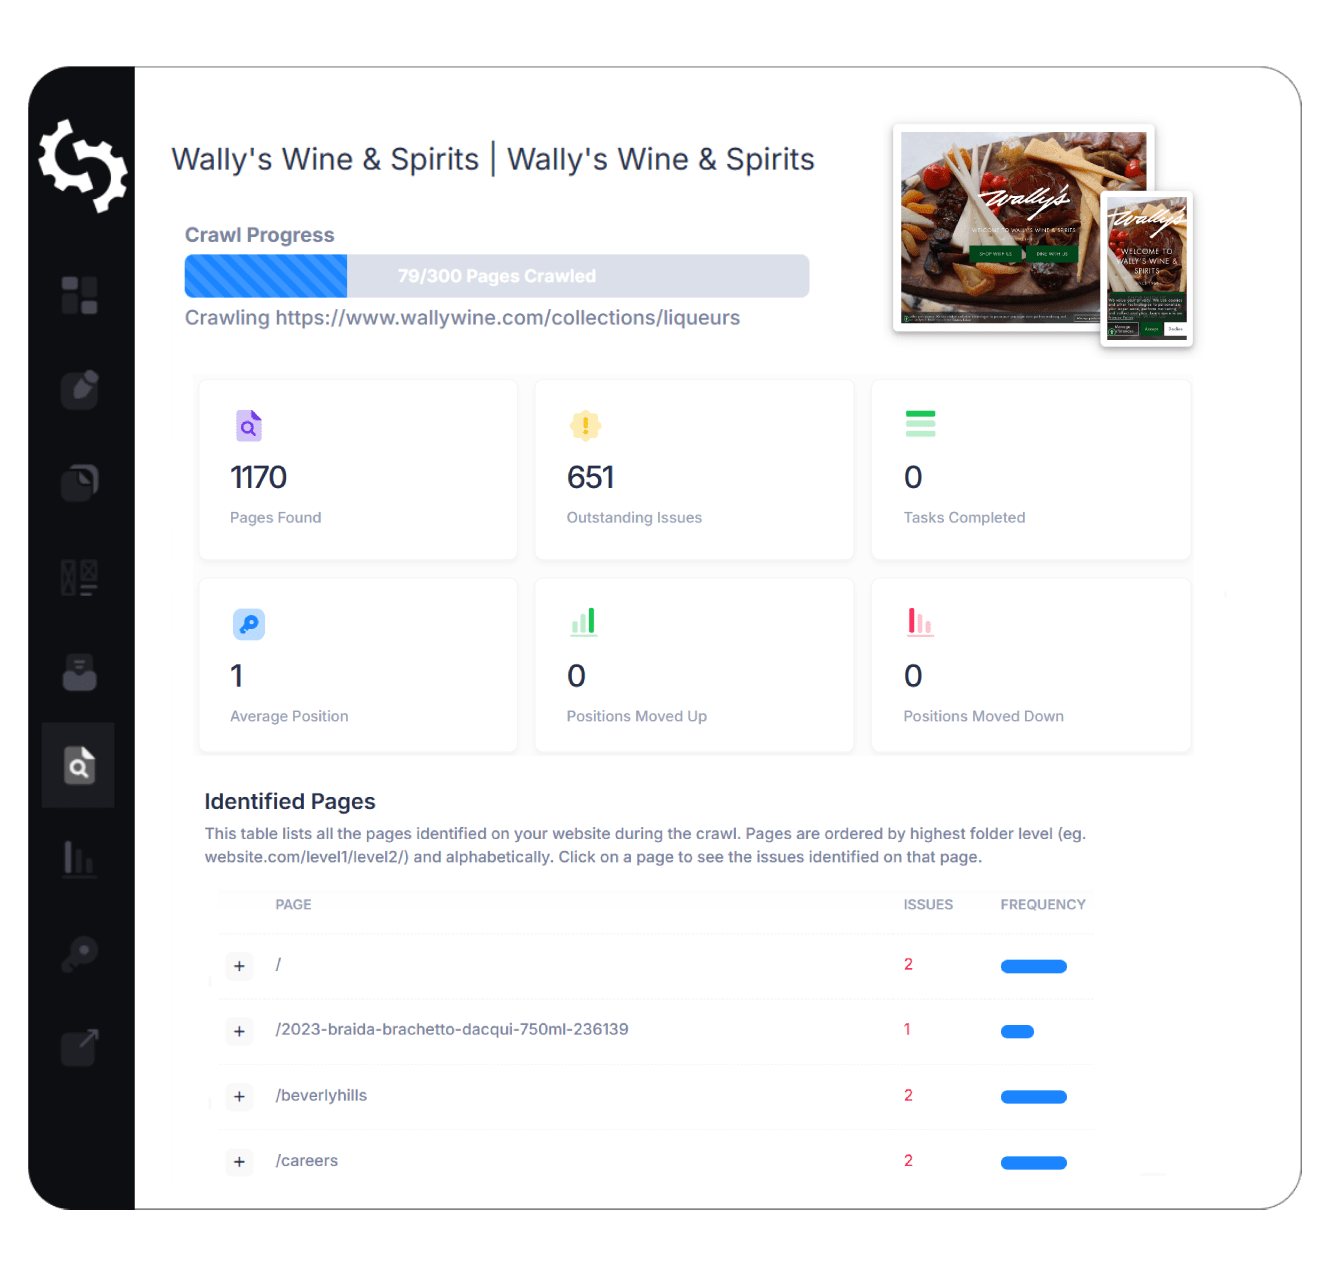This screenshot has height=1270, width=1332.
Task: Open the pie chart report icon in the sidebar
Action: coord(79,483)
